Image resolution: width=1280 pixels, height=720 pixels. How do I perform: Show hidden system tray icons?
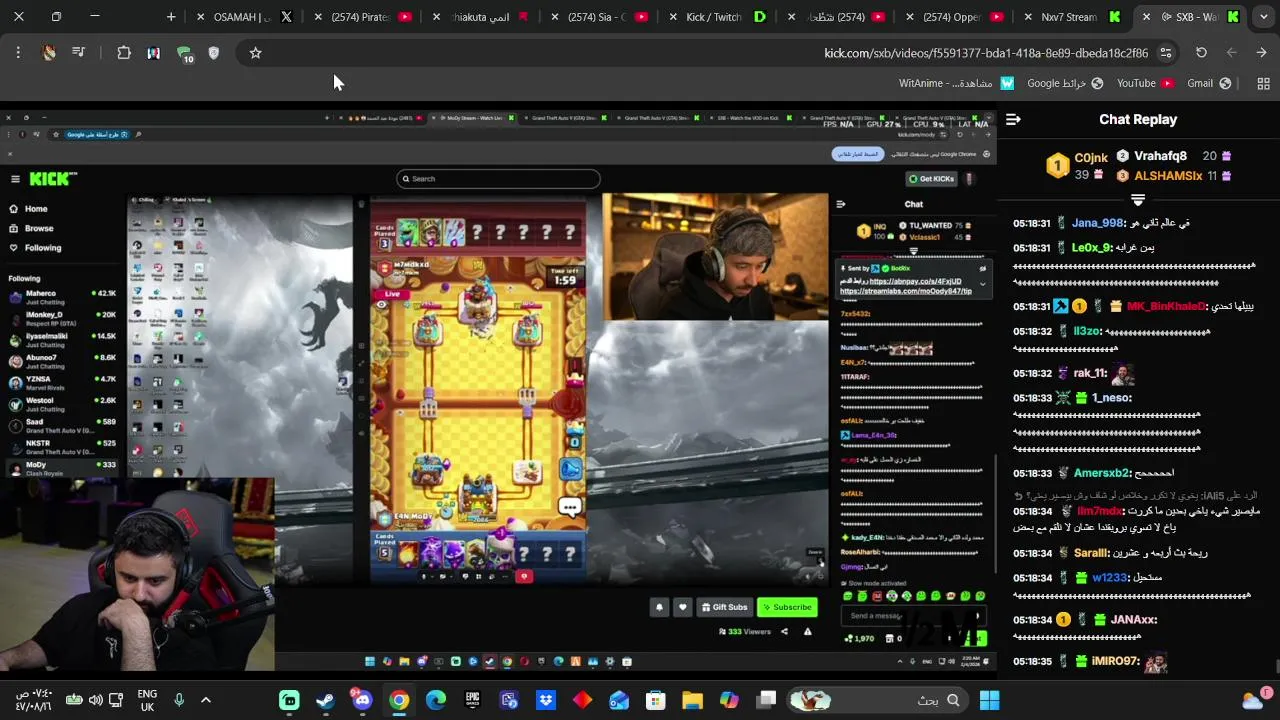206,700
